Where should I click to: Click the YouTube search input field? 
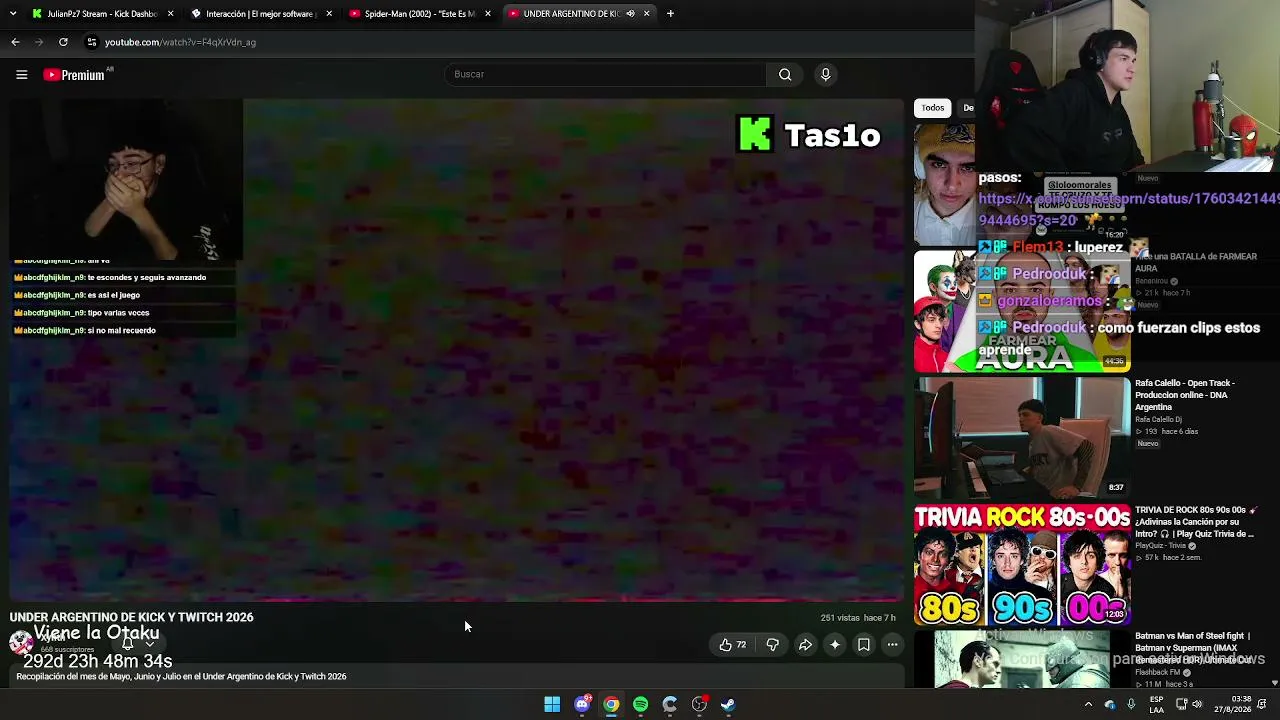(605, 74)
